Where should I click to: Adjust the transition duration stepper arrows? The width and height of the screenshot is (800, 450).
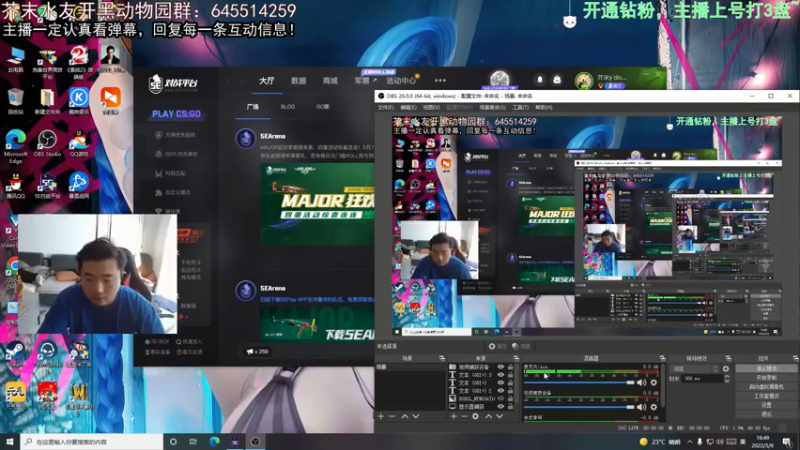tap(727, 379)
